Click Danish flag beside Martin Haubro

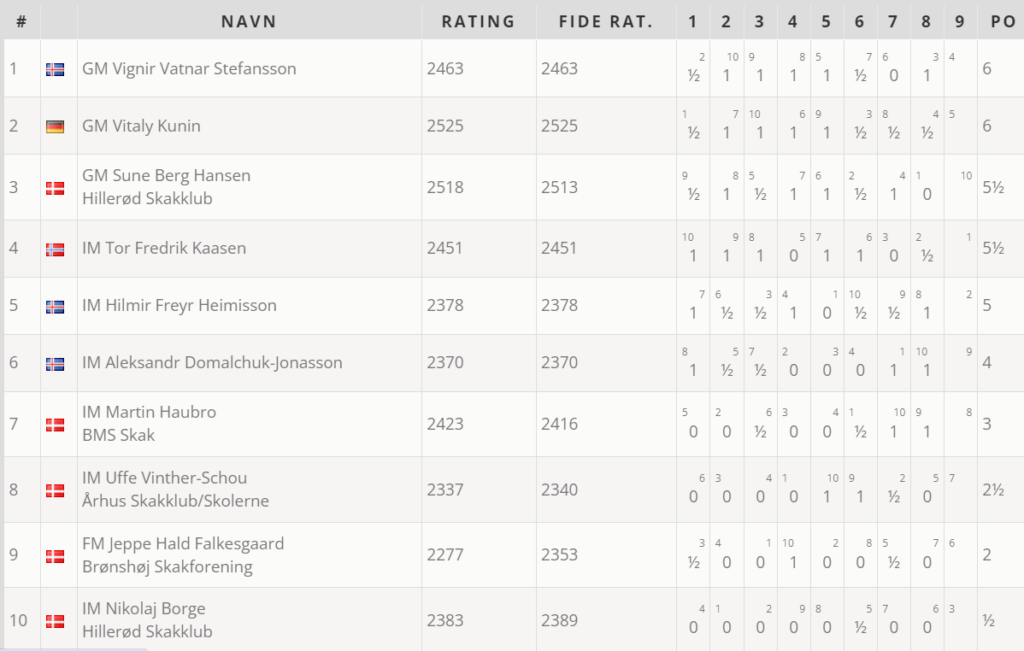coord(55,424)
